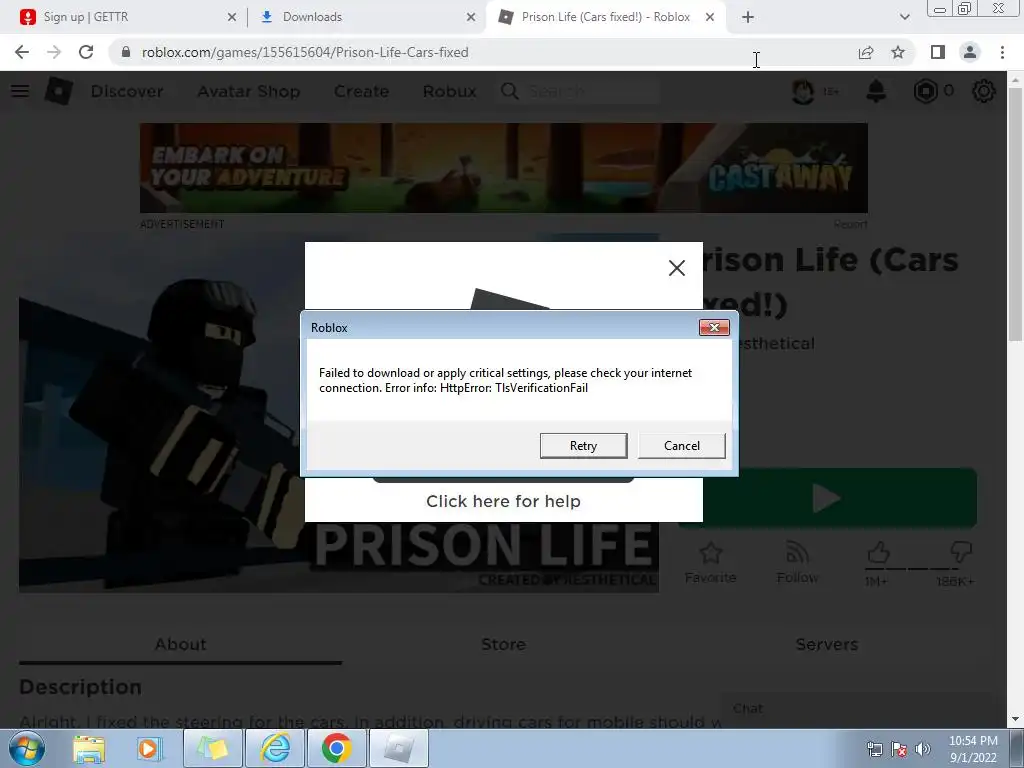Open Internet Explorer from the taskbar
Screen dimensions: 1024x768
275,748
